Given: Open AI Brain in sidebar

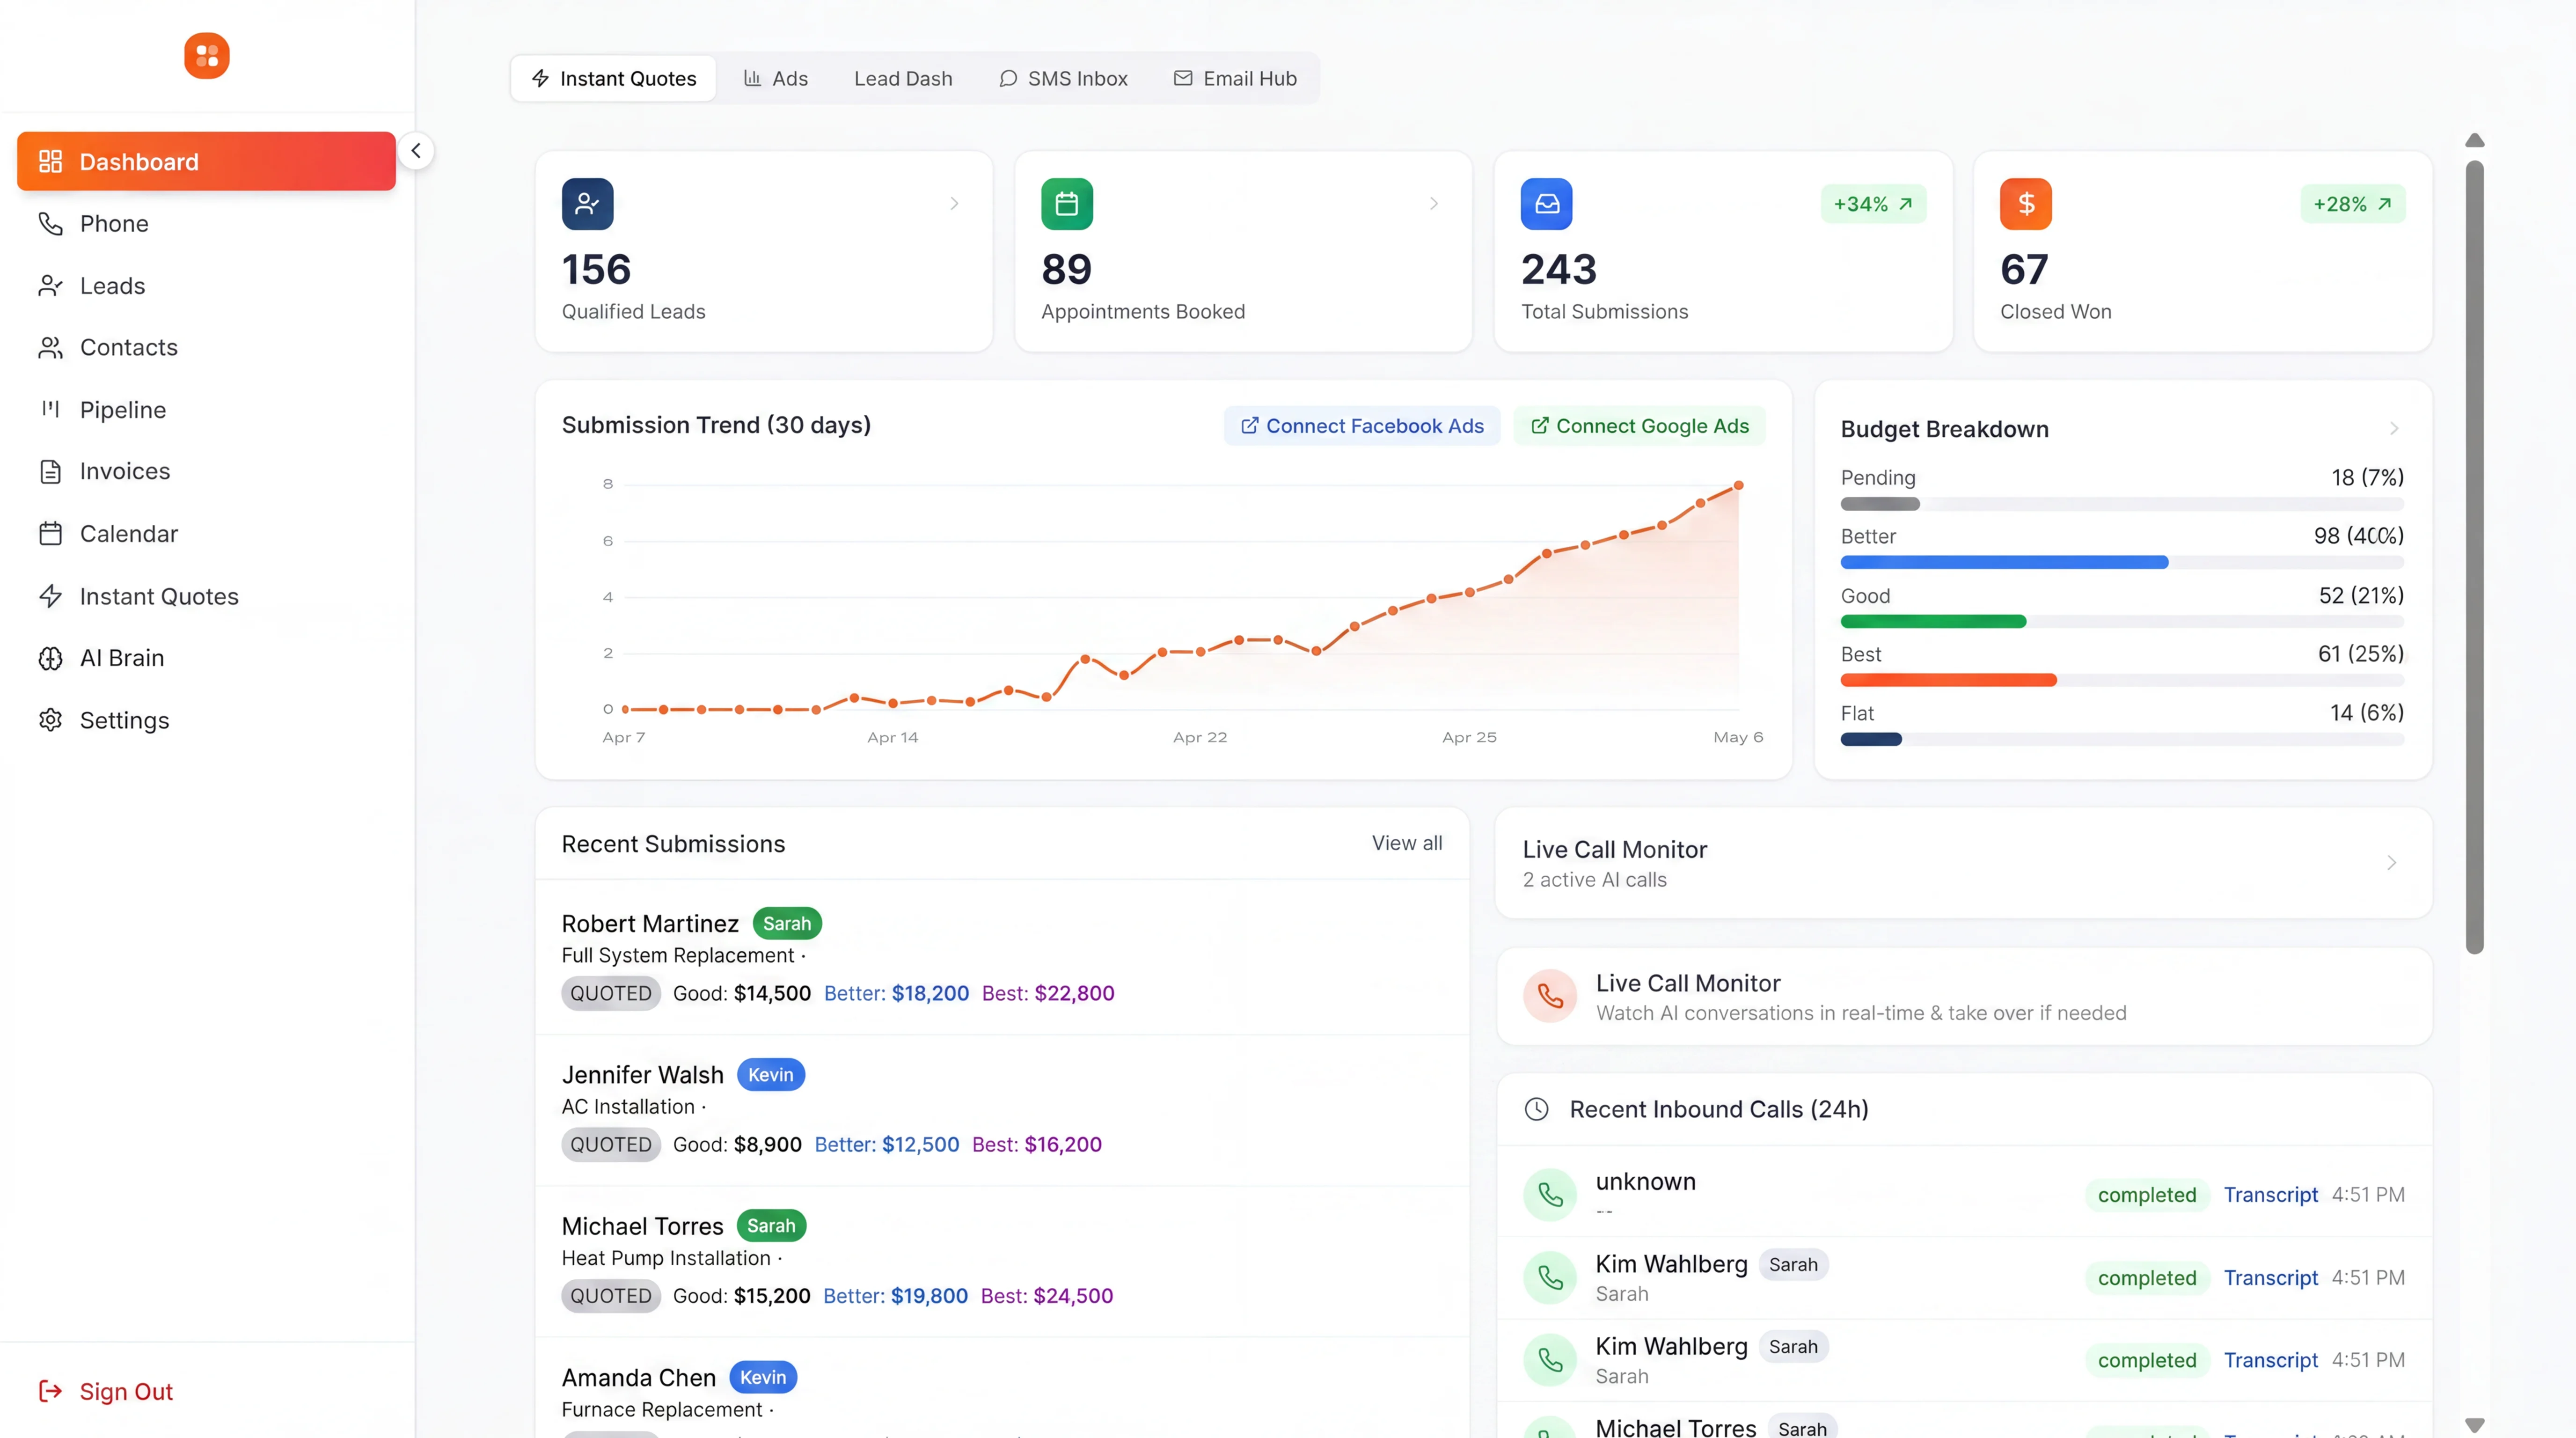Looking at the screenshot, I should point(206,658).
